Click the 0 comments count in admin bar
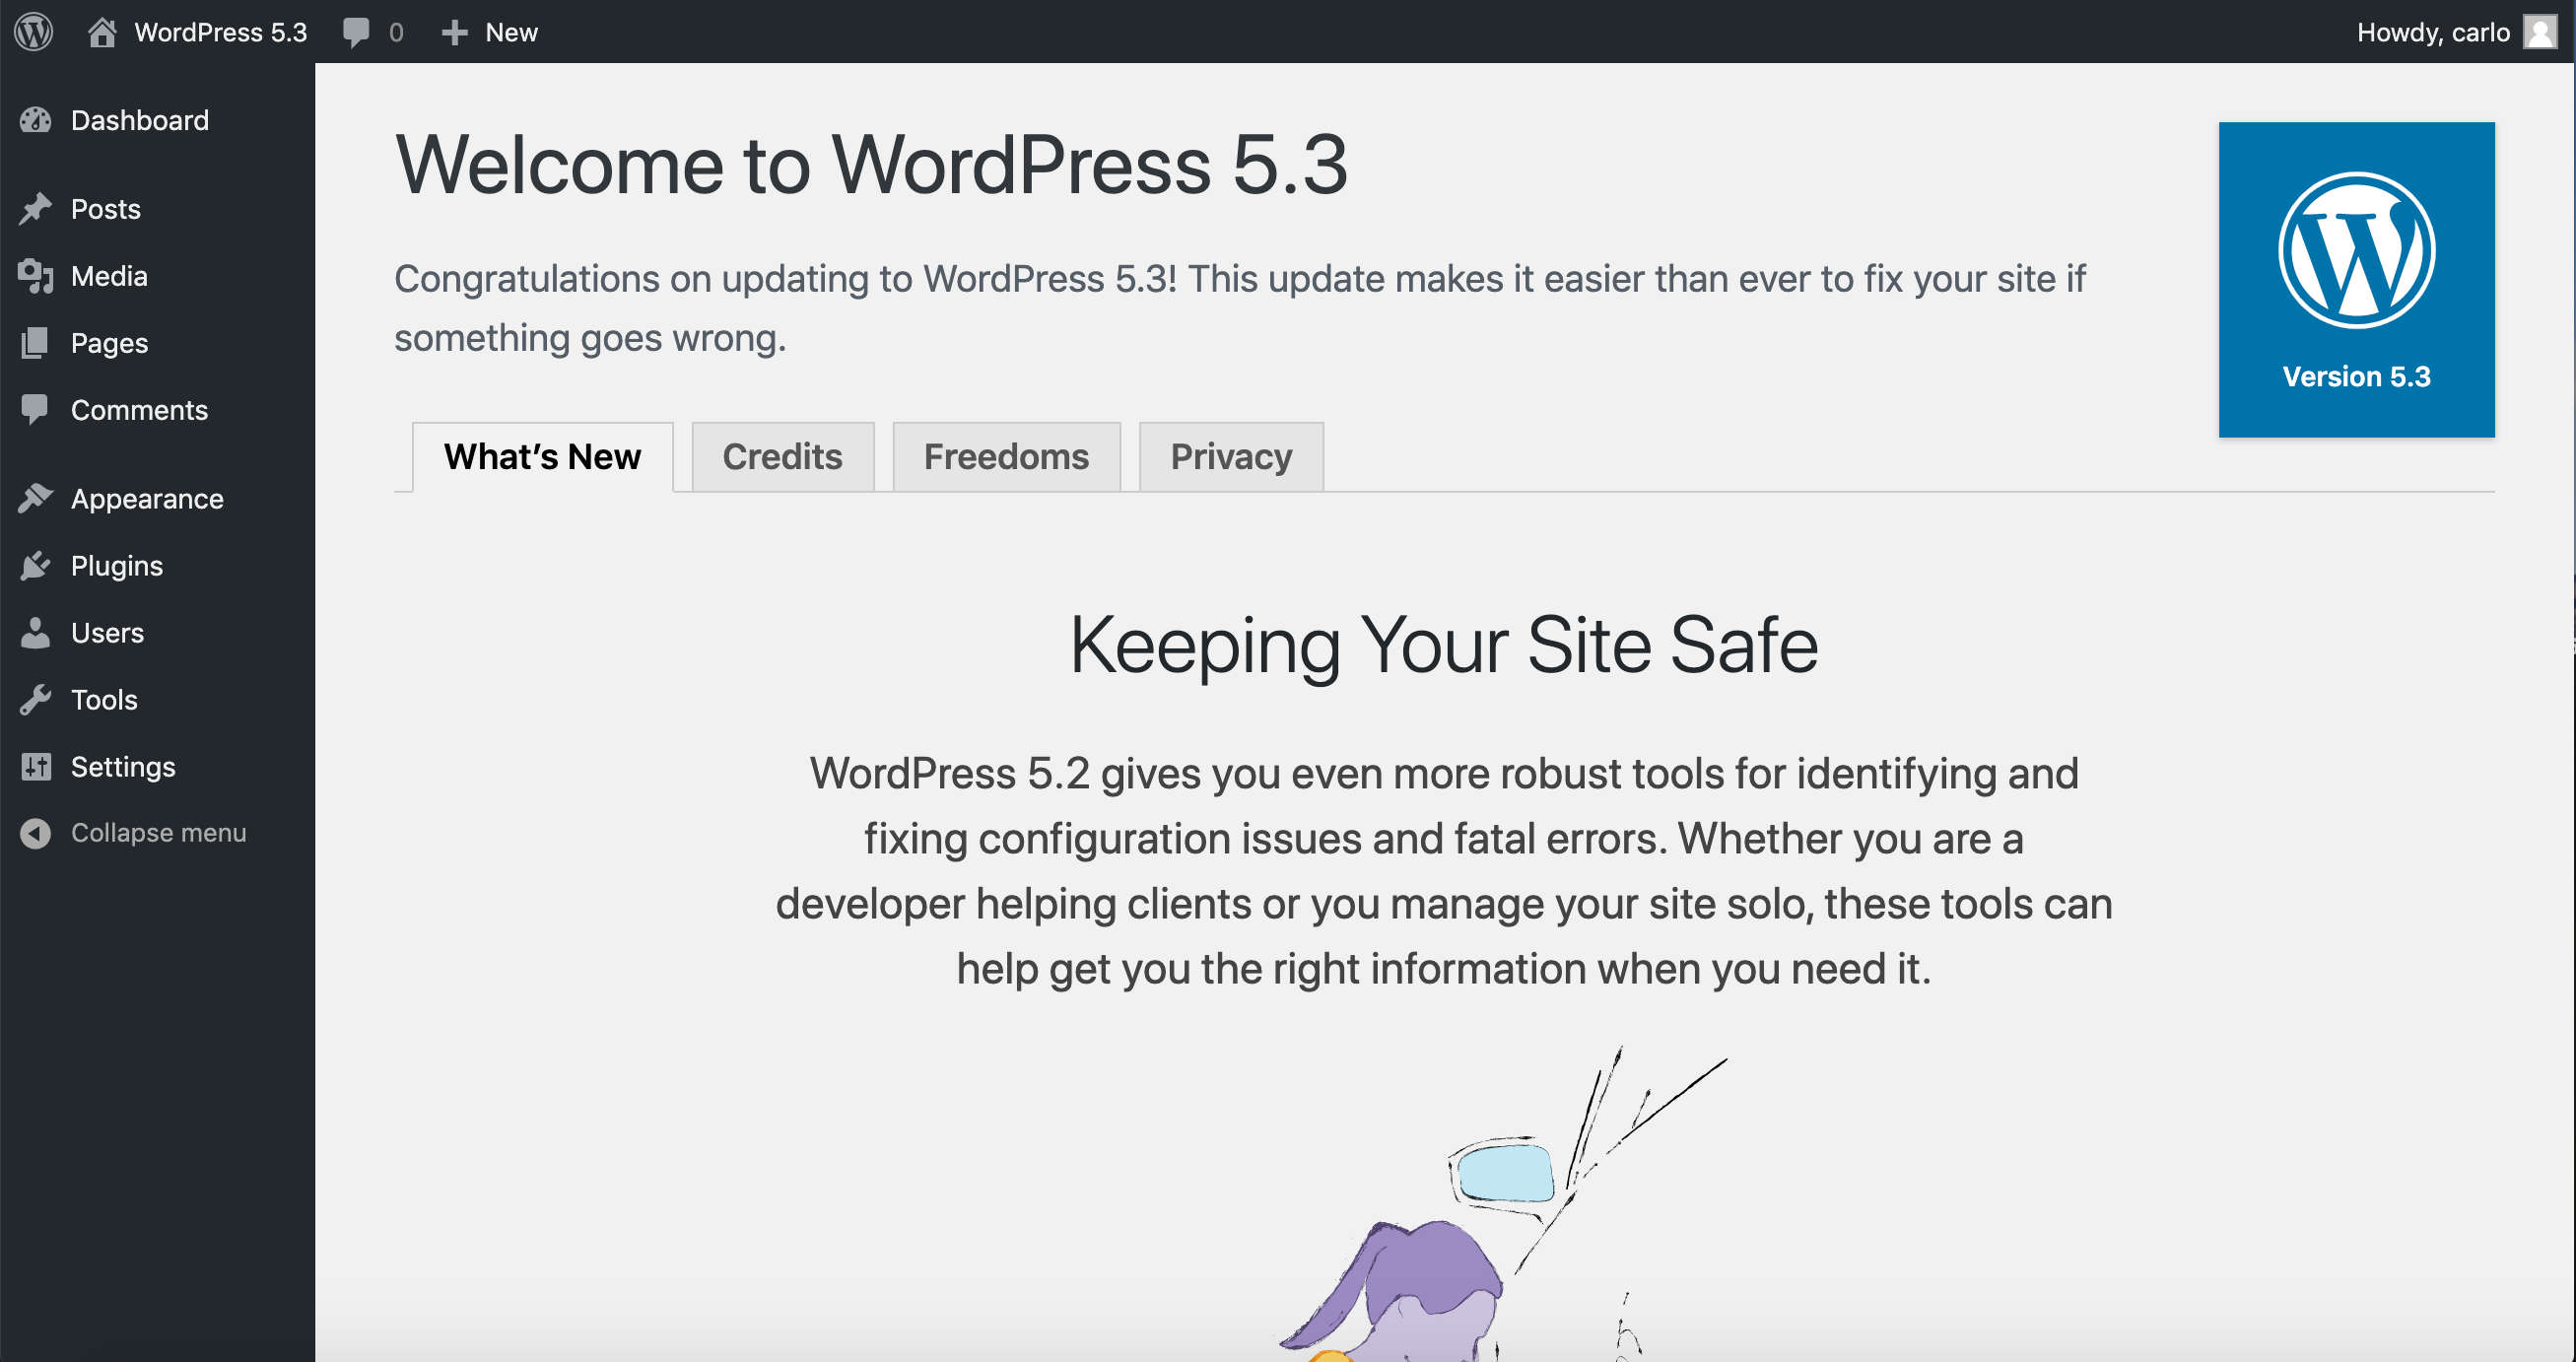2576x1362 pixels. pos(396,33)
